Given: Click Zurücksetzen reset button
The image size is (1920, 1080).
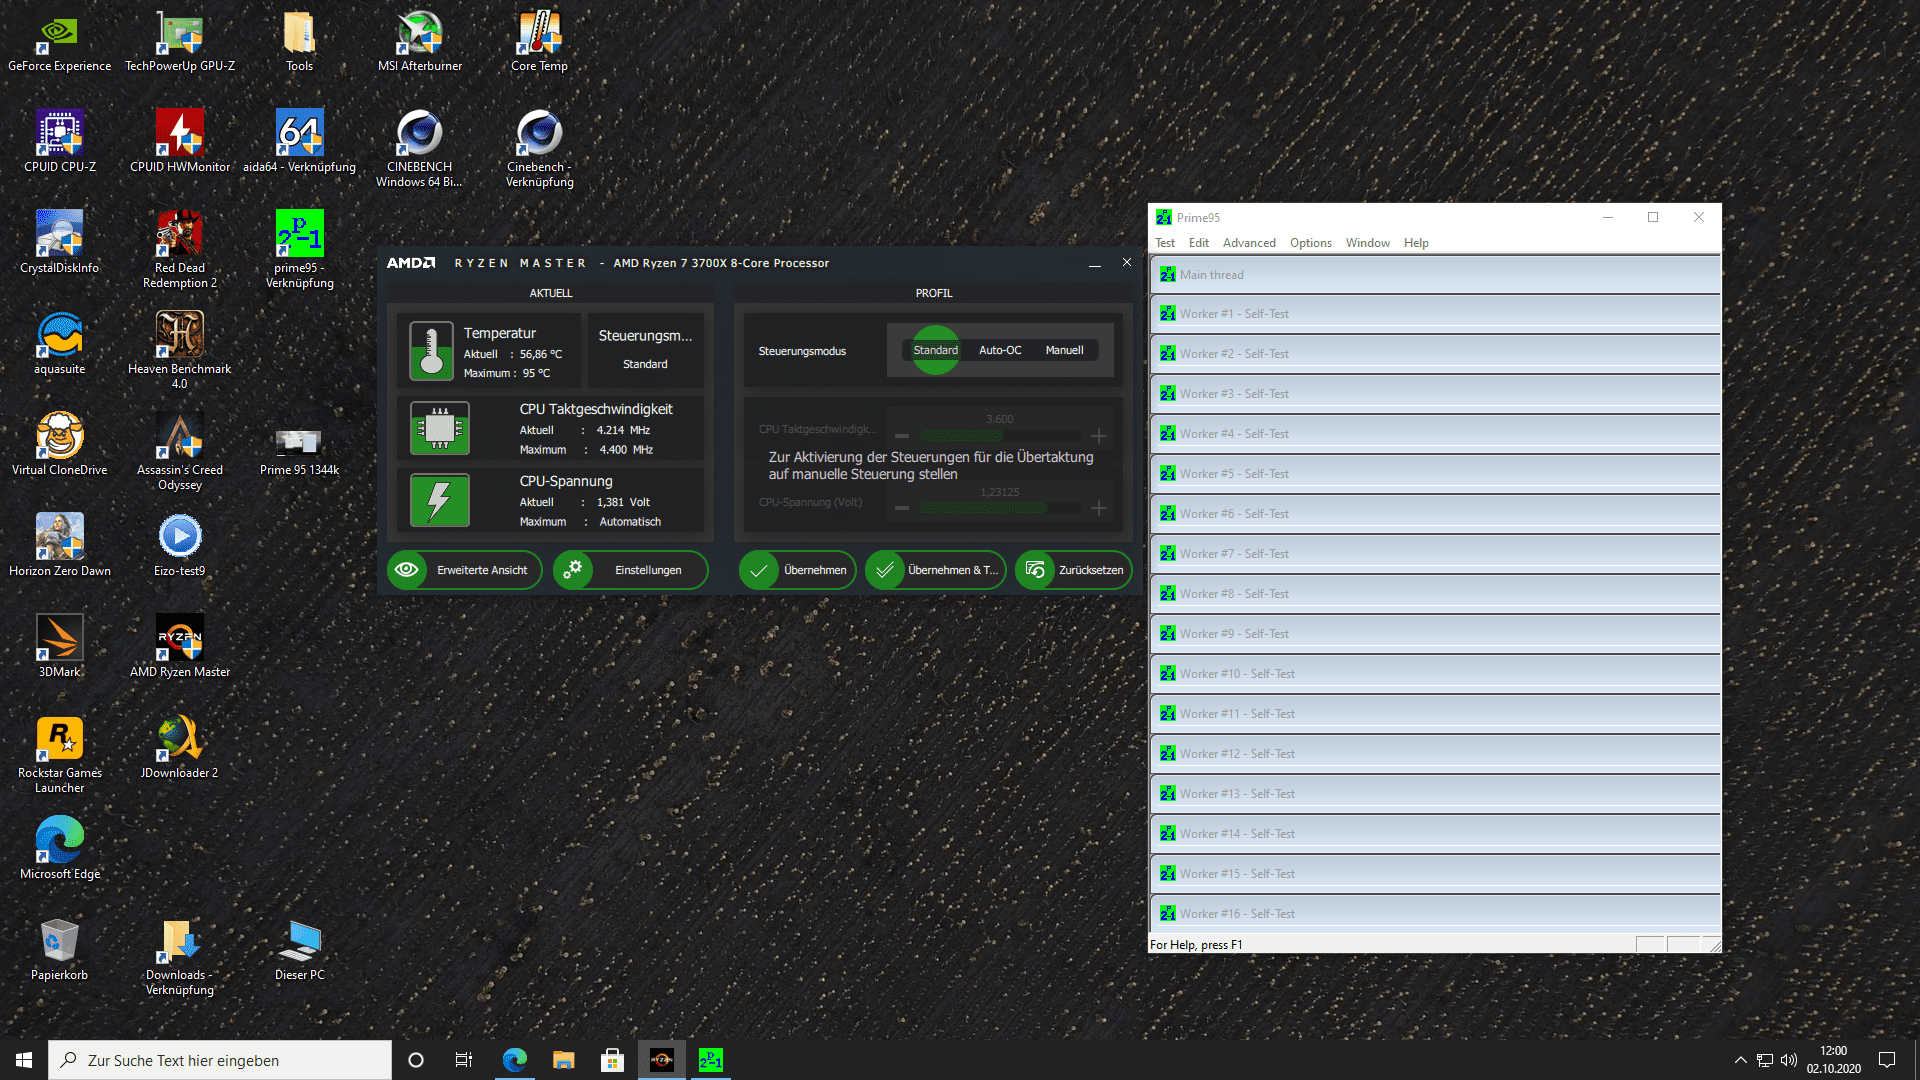Looking at the screenshot, I should (1073, 570).
